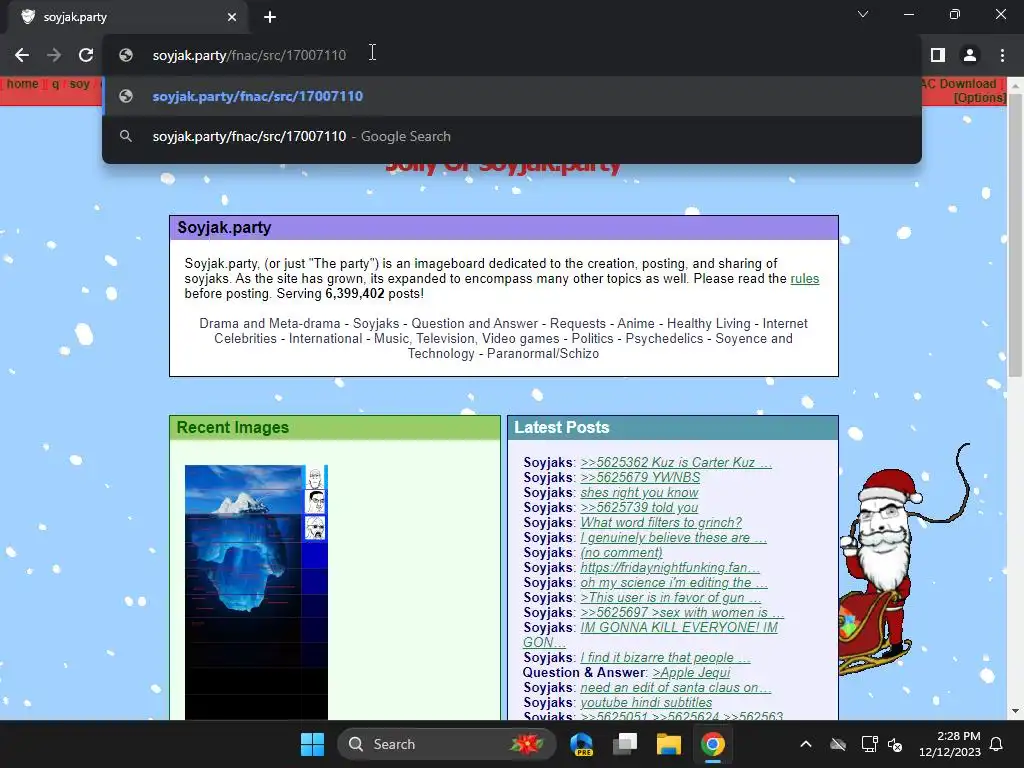Open post '>This user is in favor of gun'
1024x768 pixels.
(x=671, y=598)
